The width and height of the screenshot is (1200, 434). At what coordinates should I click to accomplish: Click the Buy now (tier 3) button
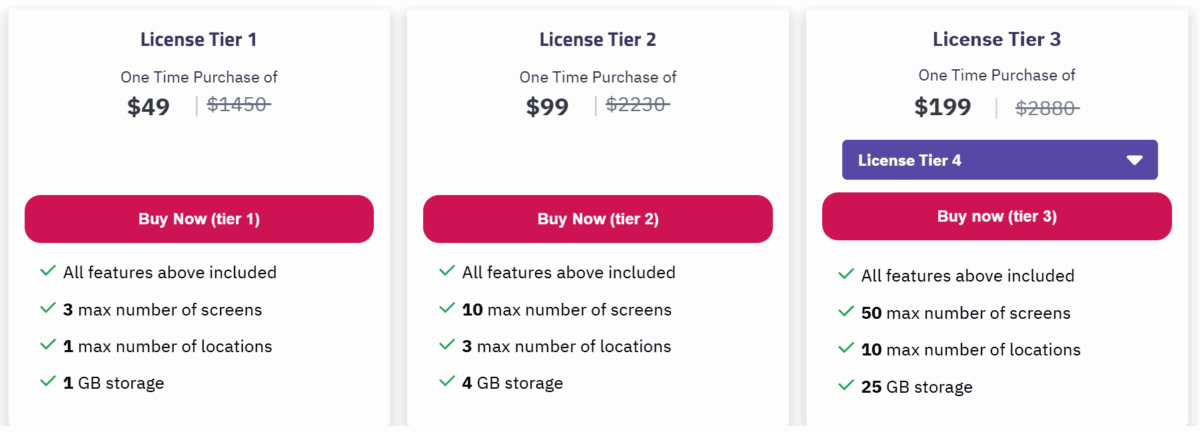click(996, 216)
